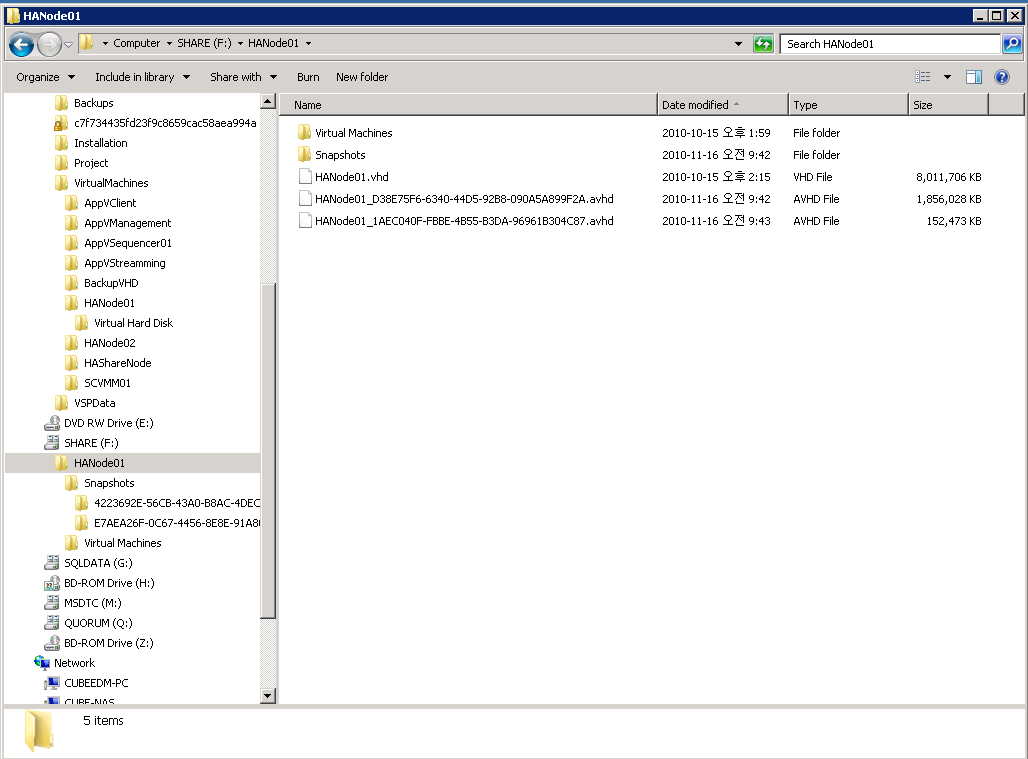Select BackupVHD folder in tree
Screen dimensions: 1028x759
tap(111, 283)
